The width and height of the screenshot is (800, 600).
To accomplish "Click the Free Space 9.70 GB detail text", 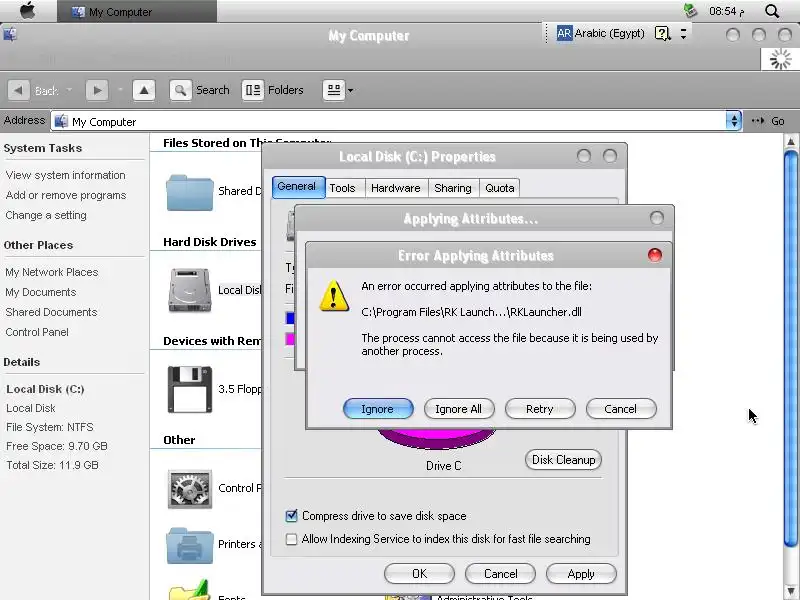I will click(x=57, y=446).
